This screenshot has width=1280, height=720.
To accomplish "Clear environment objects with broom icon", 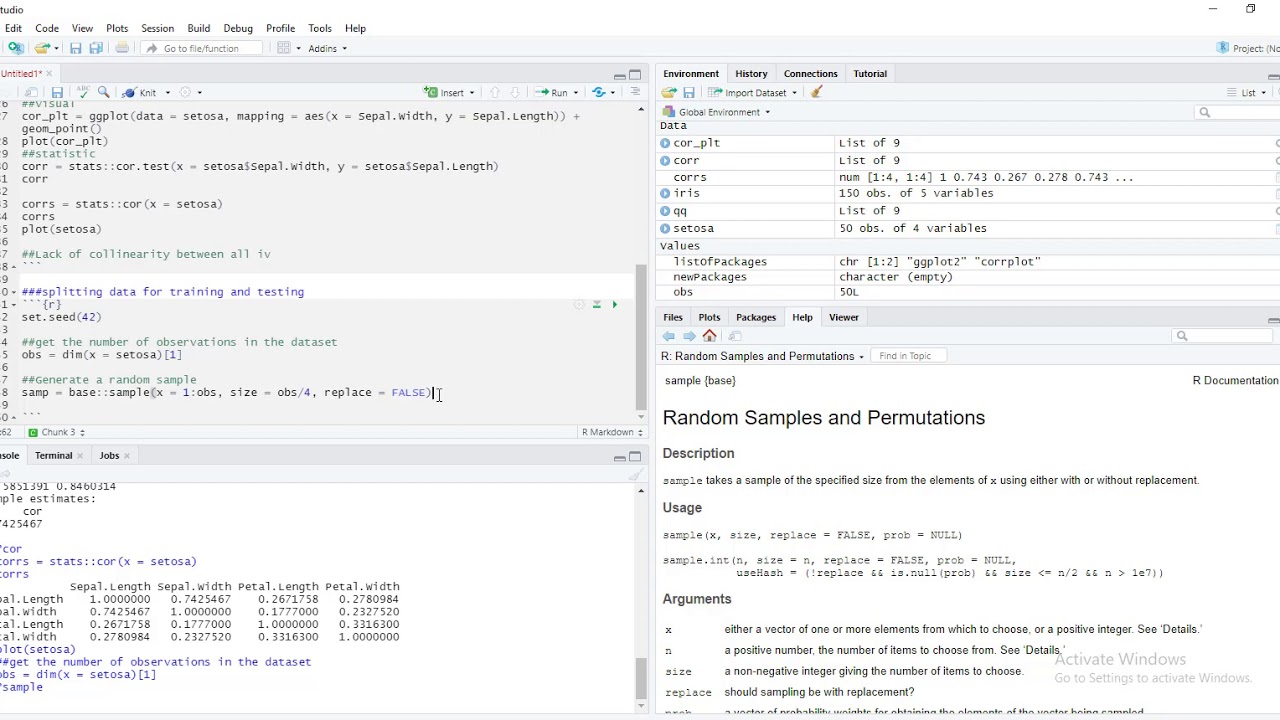I will [x=816, y=92].
